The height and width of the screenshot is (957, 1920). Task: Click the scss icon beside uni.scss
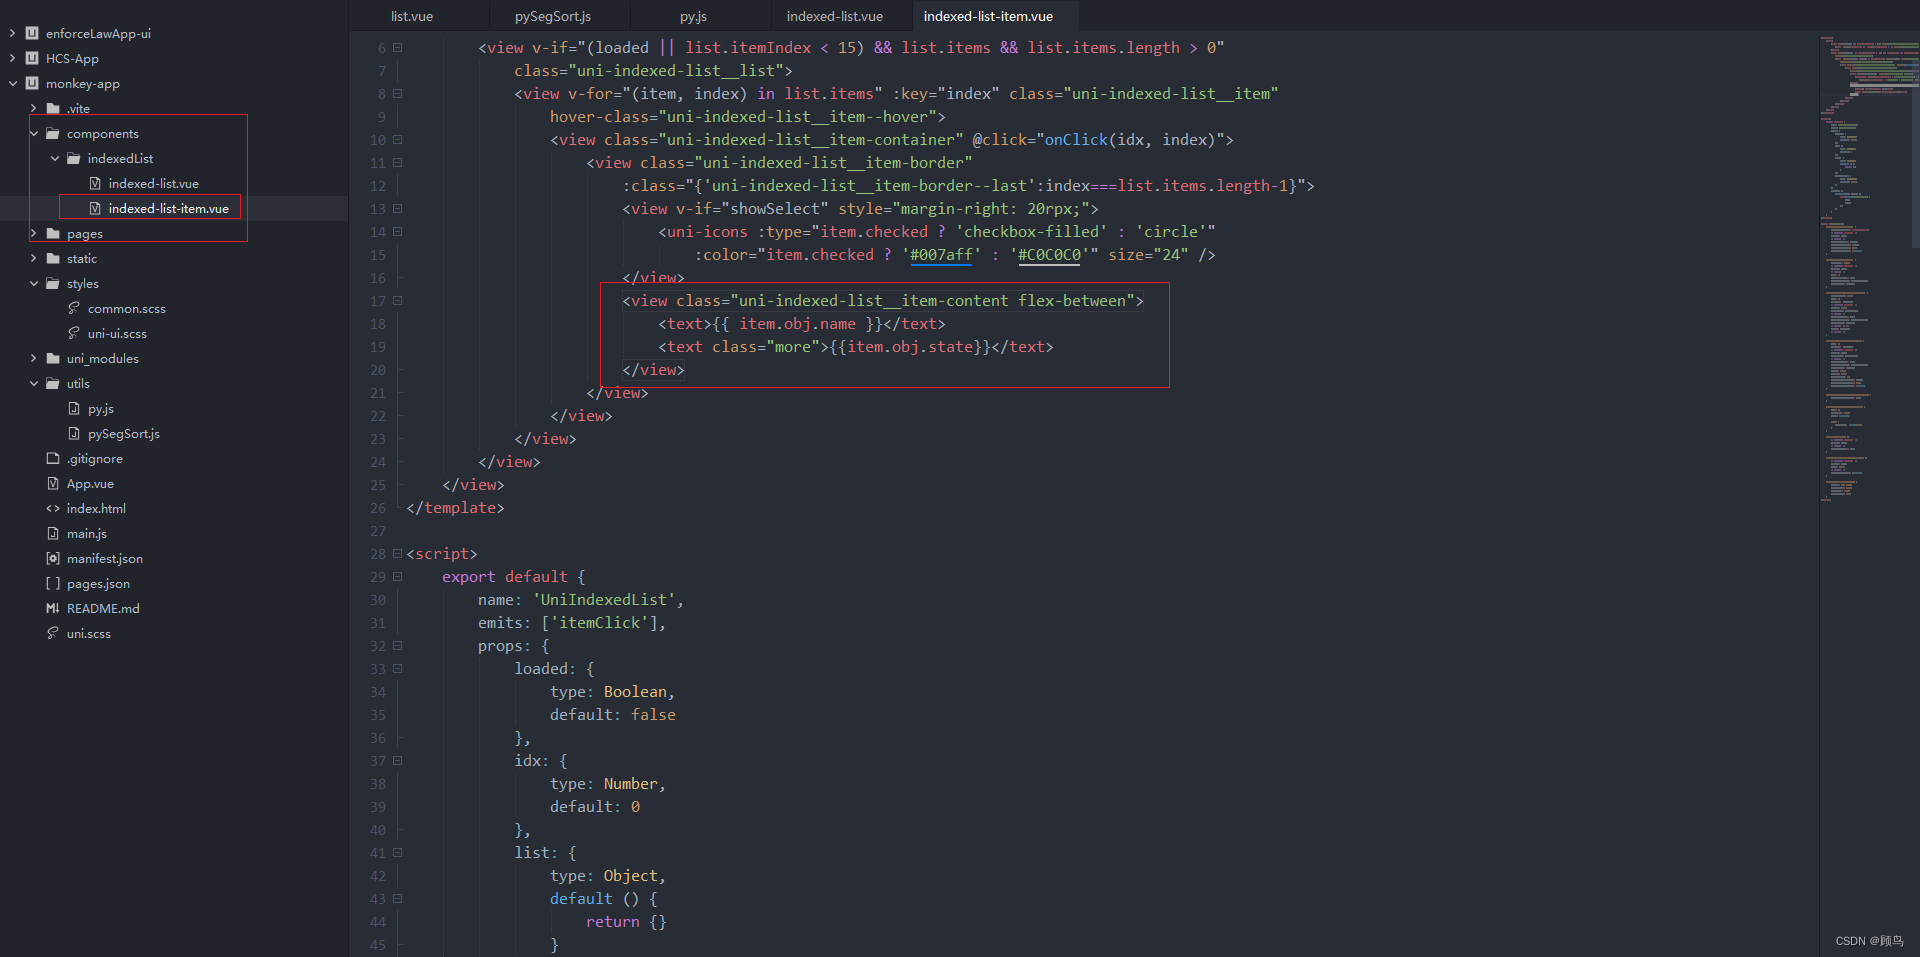(x=53, y=633)
